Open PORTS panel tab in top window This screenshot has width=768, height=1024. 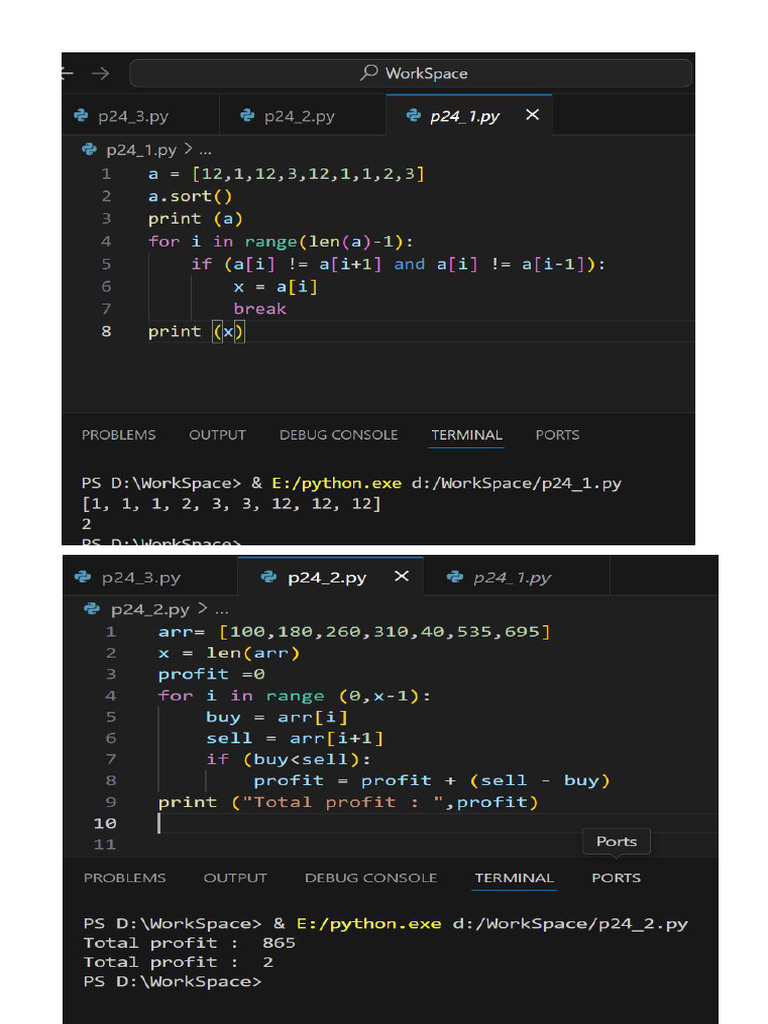point(557,435)
